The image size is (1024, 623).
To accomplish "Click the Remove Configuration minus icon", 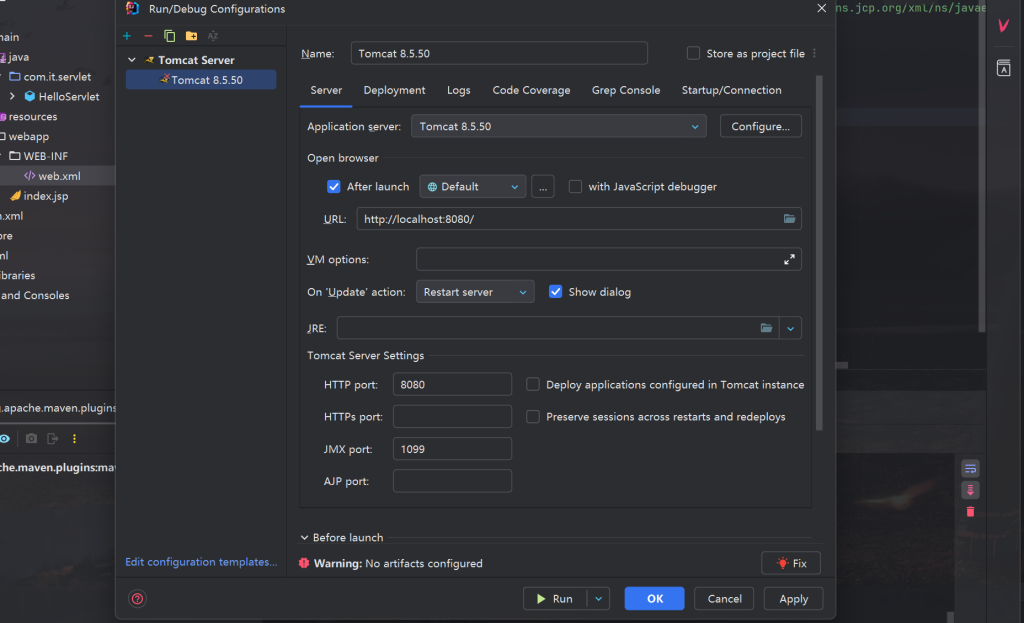I will coord(148,36).
